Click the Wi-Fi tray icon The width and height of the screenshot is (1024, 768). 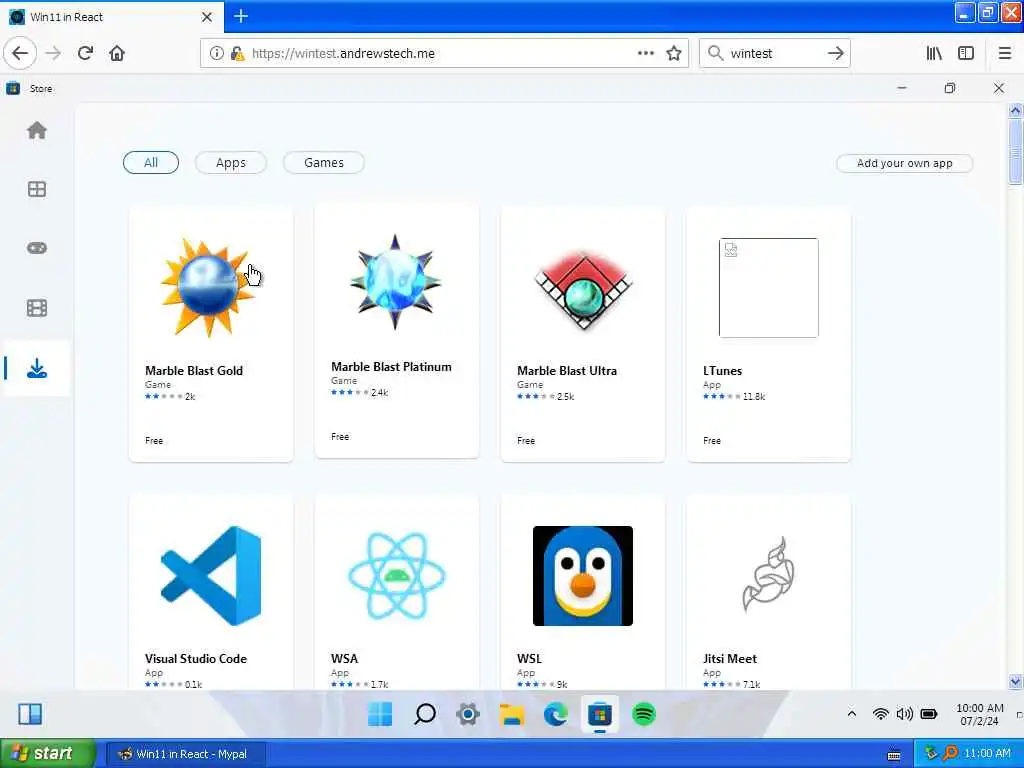tap(880, 714)
